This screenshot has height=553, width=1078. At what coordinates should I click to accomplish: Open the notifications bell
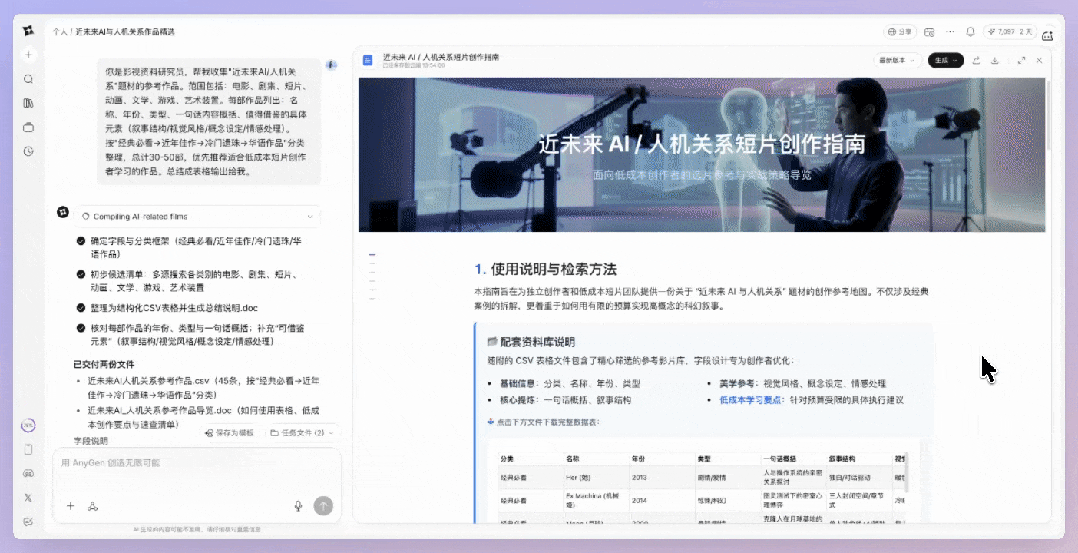pos(969,32)
